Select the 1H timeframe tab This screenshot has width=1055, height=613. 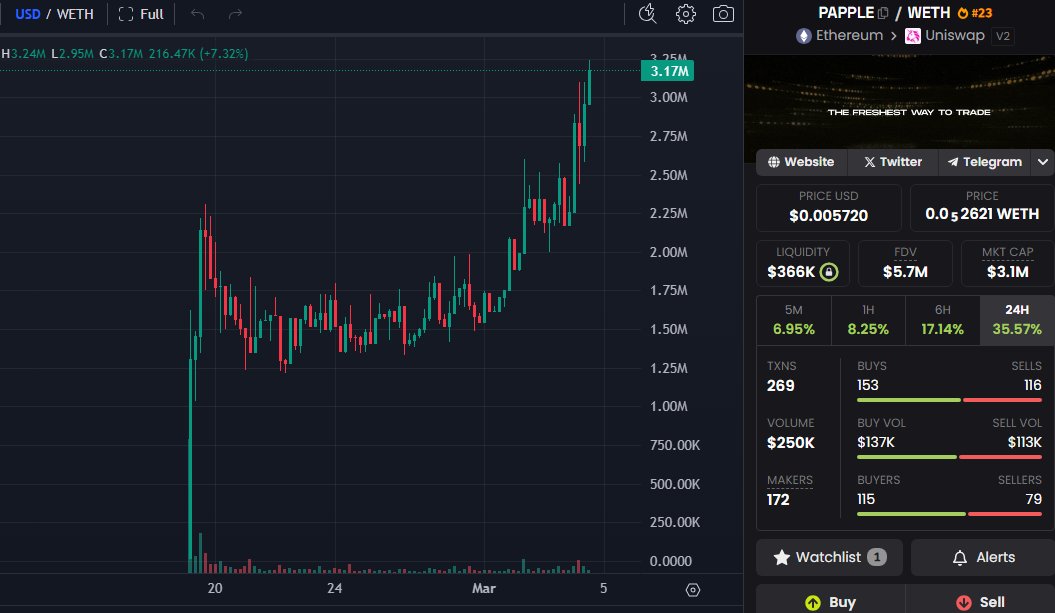pos(868,320)
